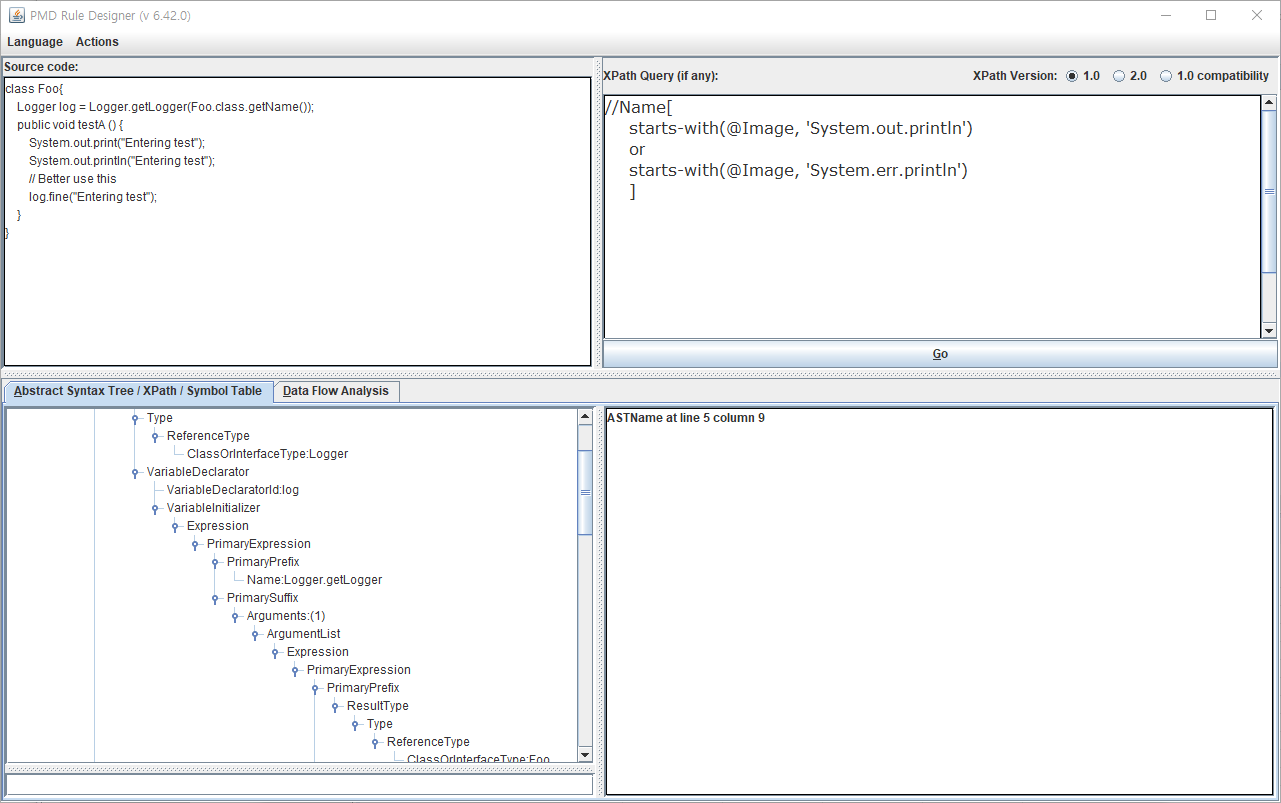Select Abstract Syntax Tree / XPath / Symbol Table tab

138,391
